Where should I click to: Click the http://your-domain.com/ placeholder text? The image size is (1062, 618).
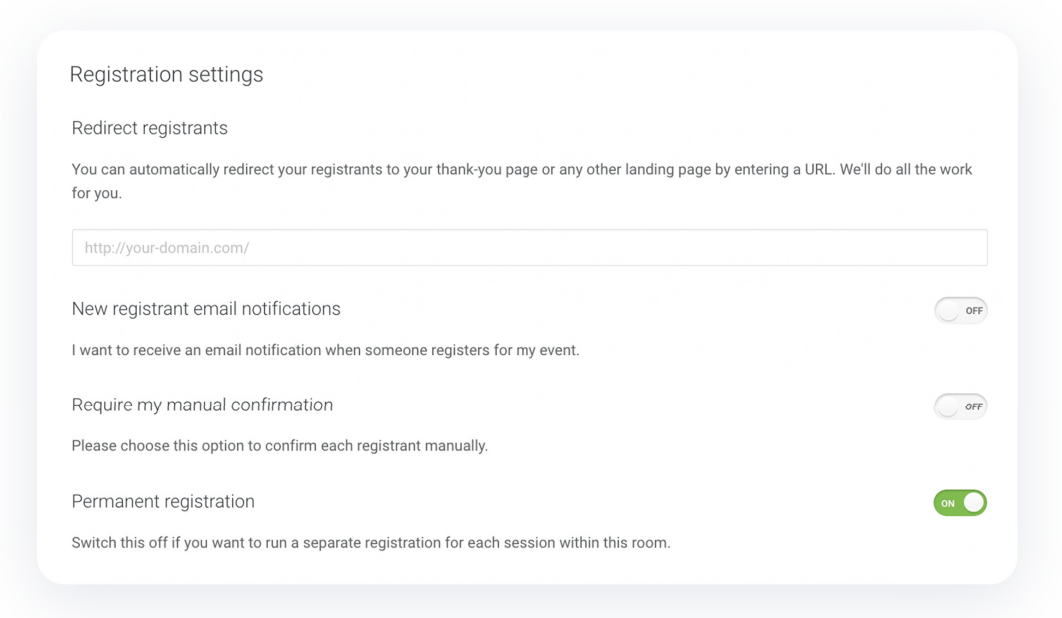[167, 248]
